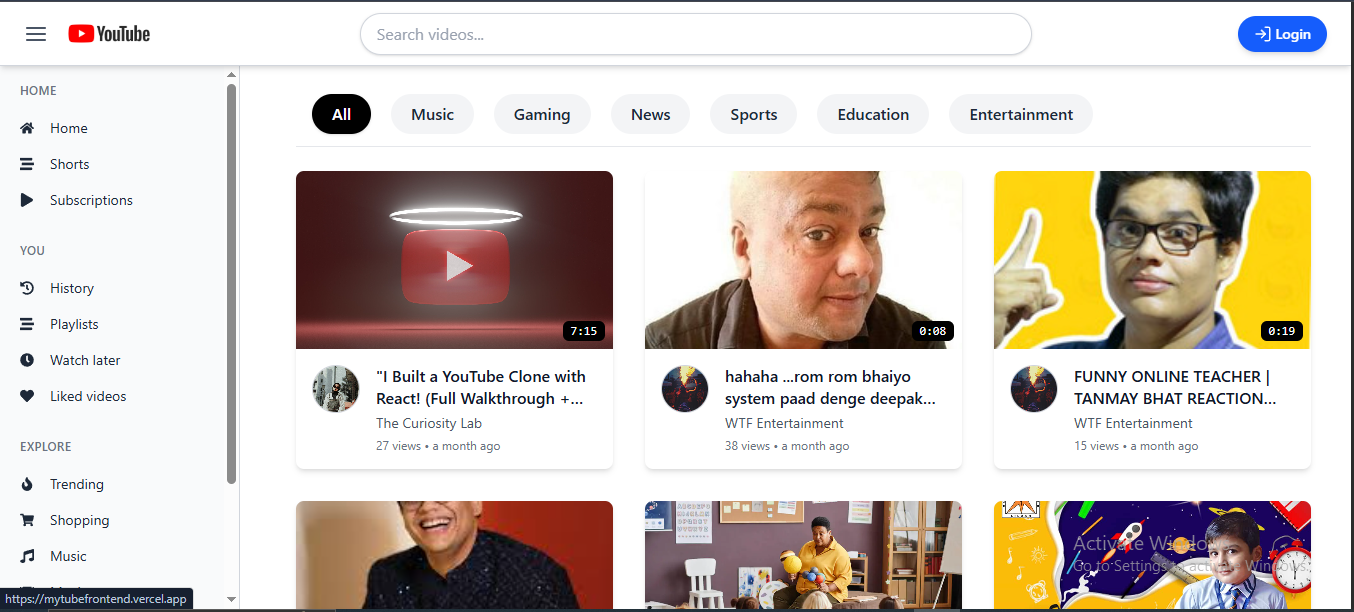Open the 0:08 bald man video thumbnail
Viewport: 1354px width, 612px height.
pos(803,260)
